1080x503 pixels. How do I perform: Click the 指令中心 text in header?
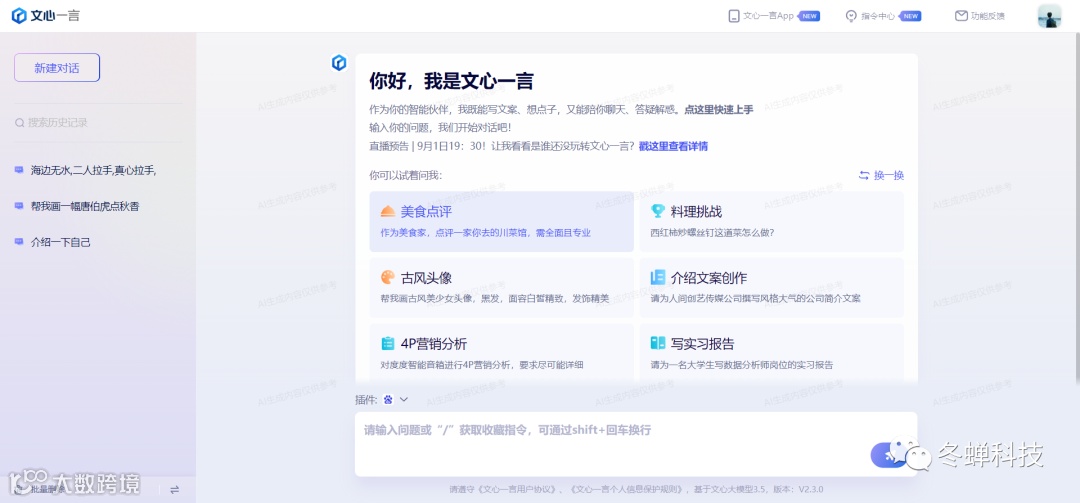[878, 16]
